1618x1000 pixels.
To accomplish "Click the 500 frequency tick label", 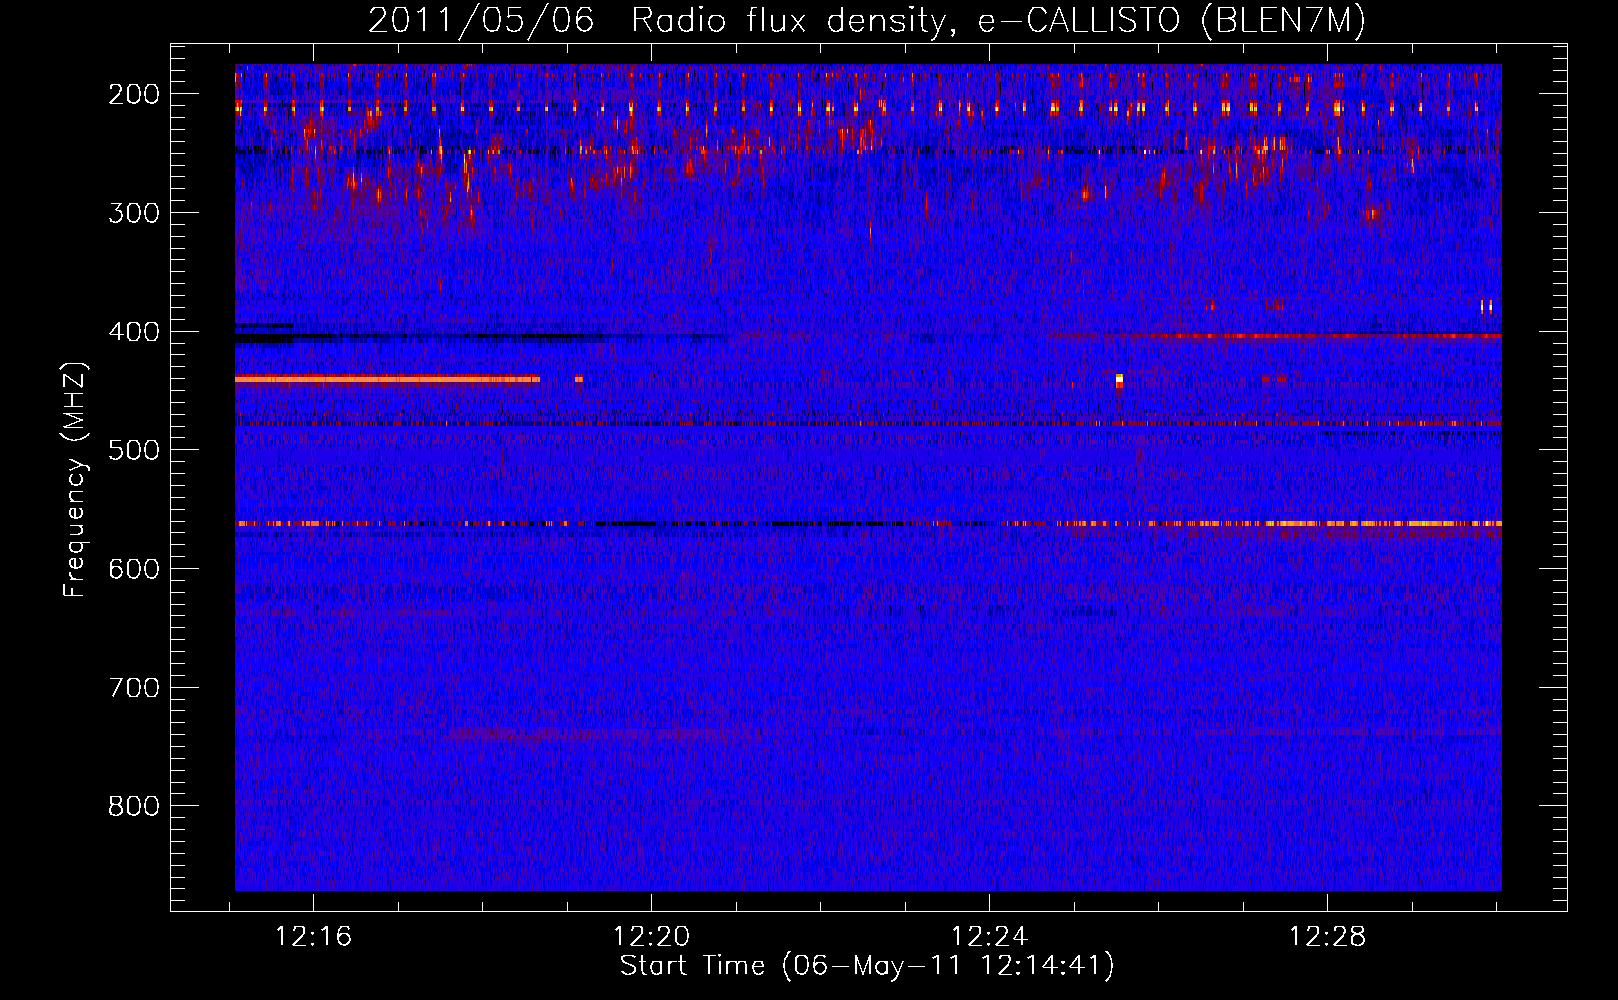I will tap(133, 450).
